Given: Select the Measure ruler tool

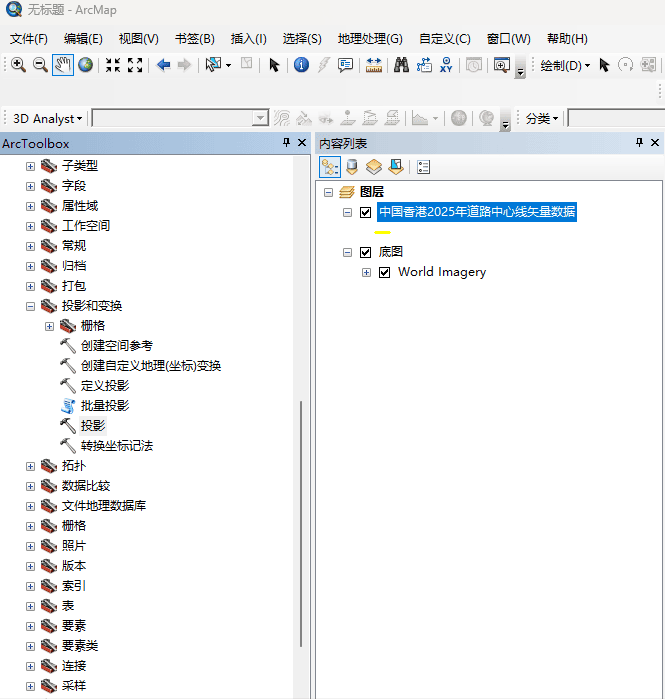Looking at the screenshot, I should [x=374, y=65].
